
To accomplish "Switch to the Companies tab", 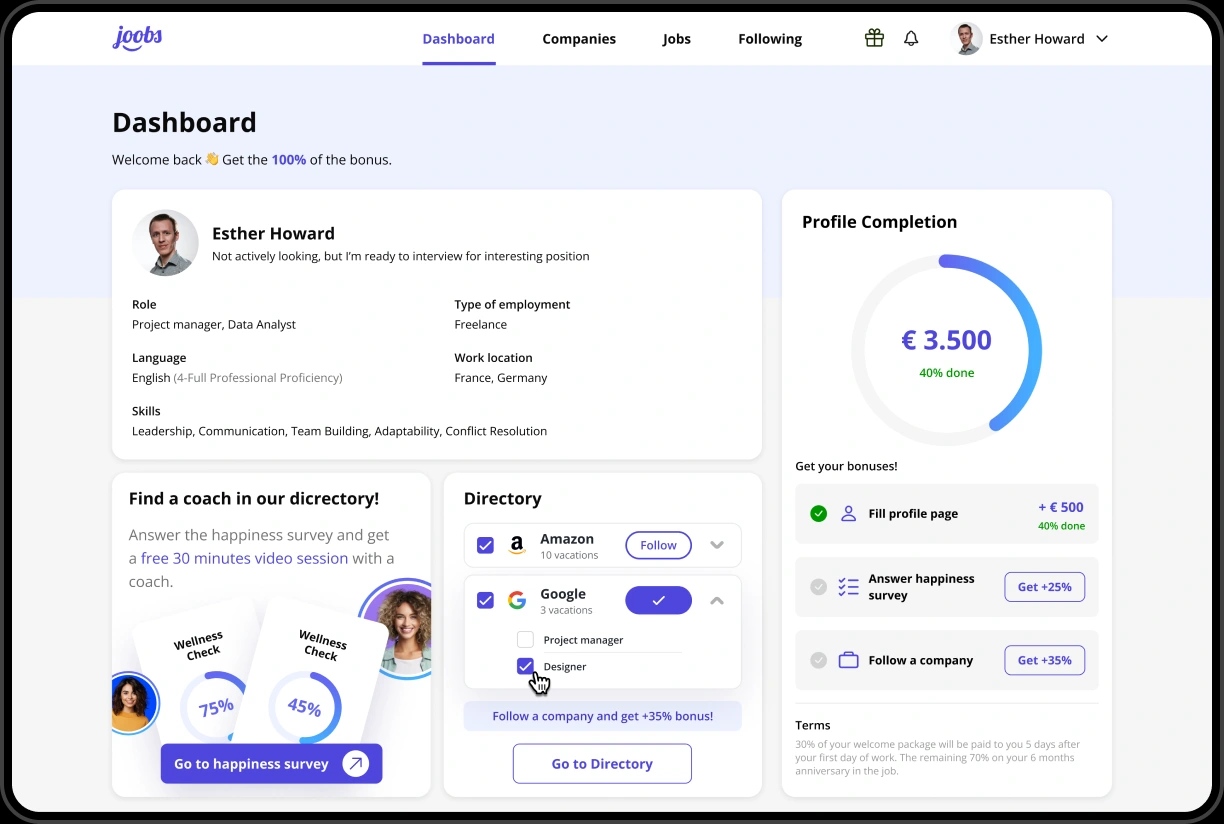I will pyautogui.click(x=579, y=39).
